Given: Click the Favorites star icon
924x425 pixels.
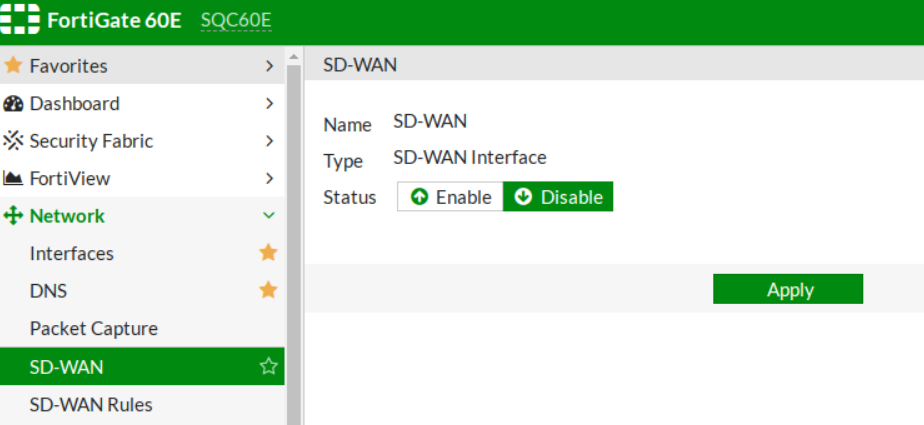Looking at the screenshot, I should coord(13,66).
